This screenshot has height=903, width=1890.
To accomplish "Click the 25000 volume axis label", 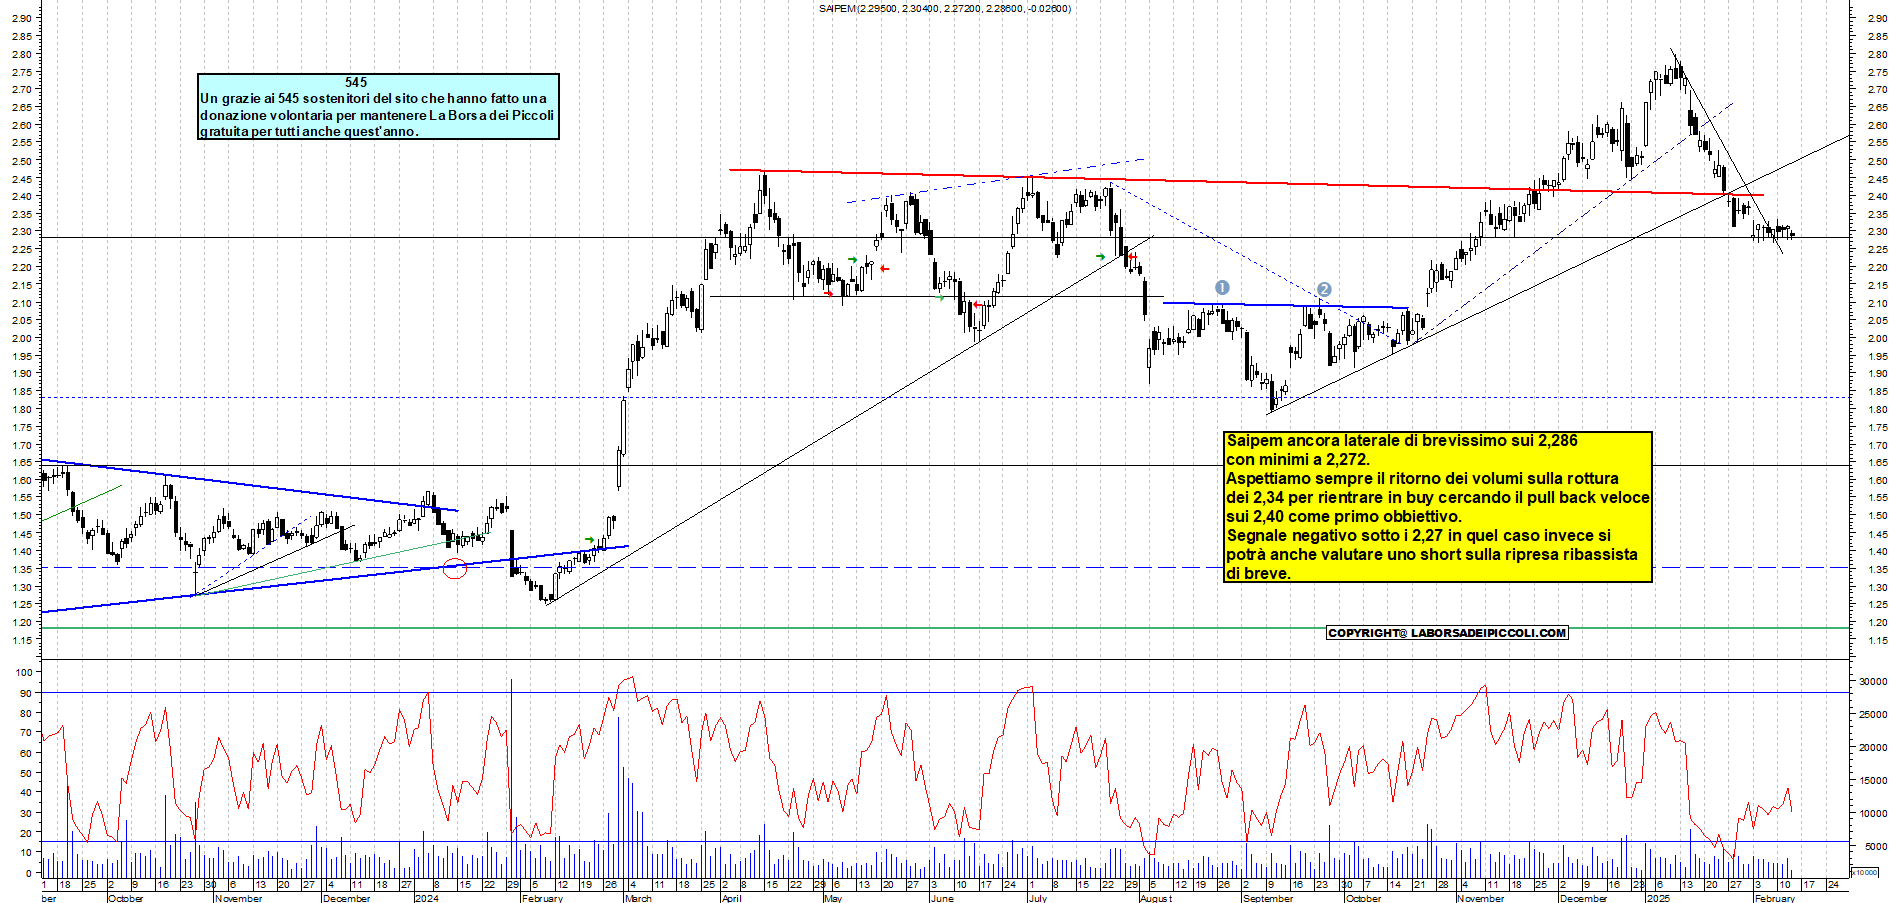I will tap(1873, 714).
